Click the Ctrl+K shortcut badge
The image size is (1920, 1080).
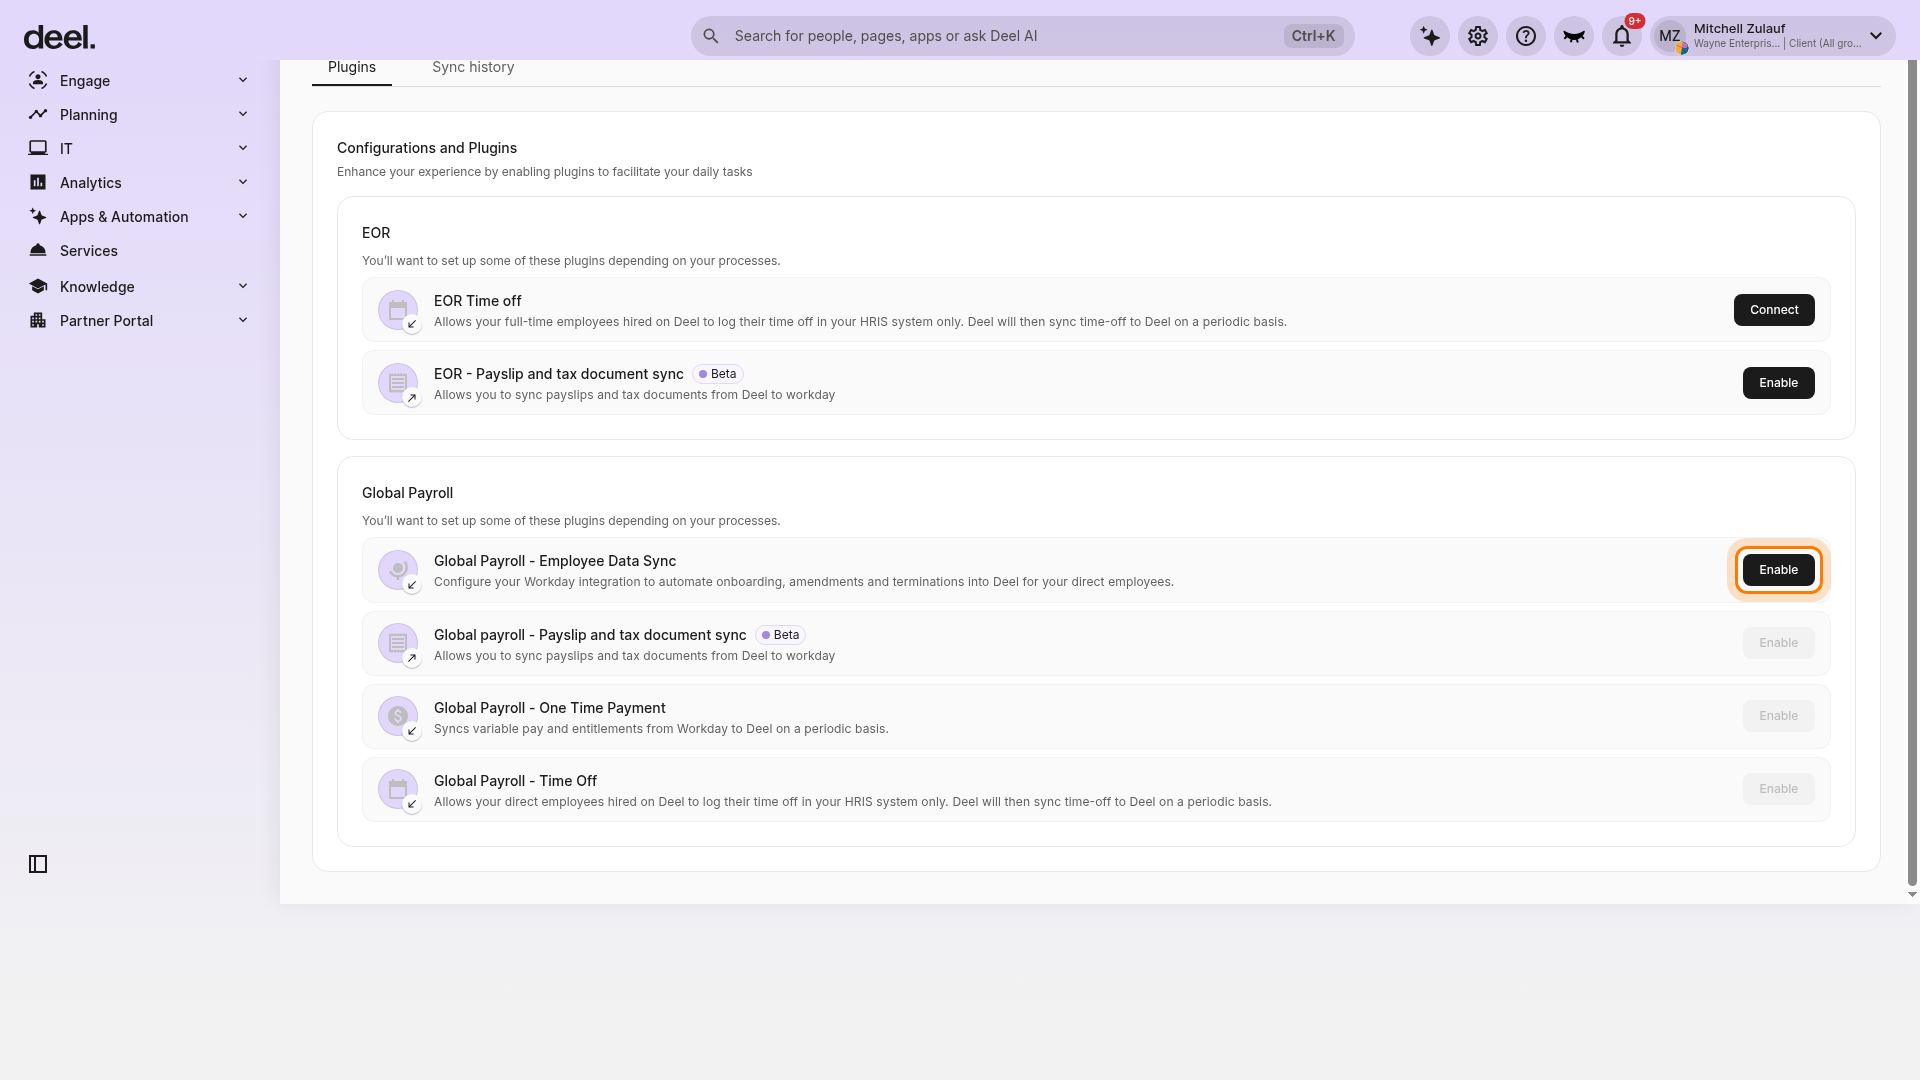1313,36
